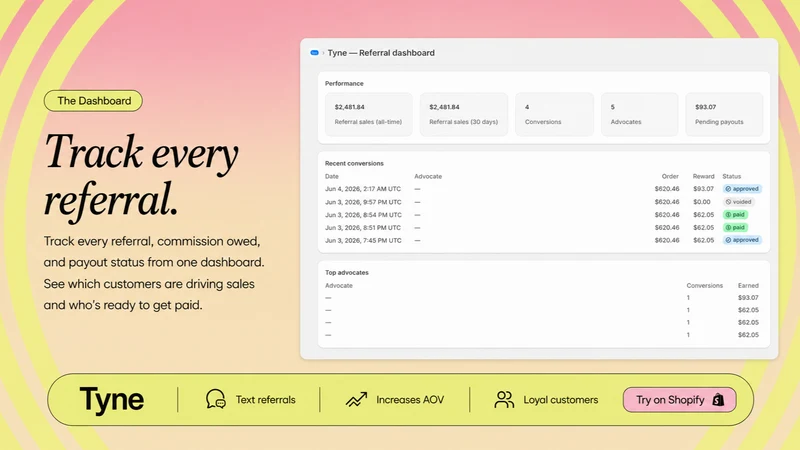Screen dimensions: 800x450
Task: Click the Increases AOV trend arrow icon
Action: point(356,399)
